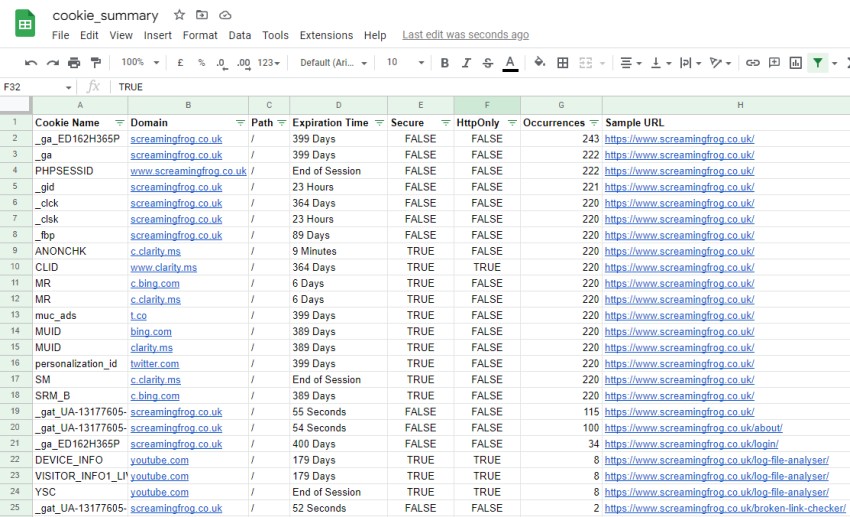Open the broken-link-checker sample URL
Screen dimensions: 850x517
(725, 508)
